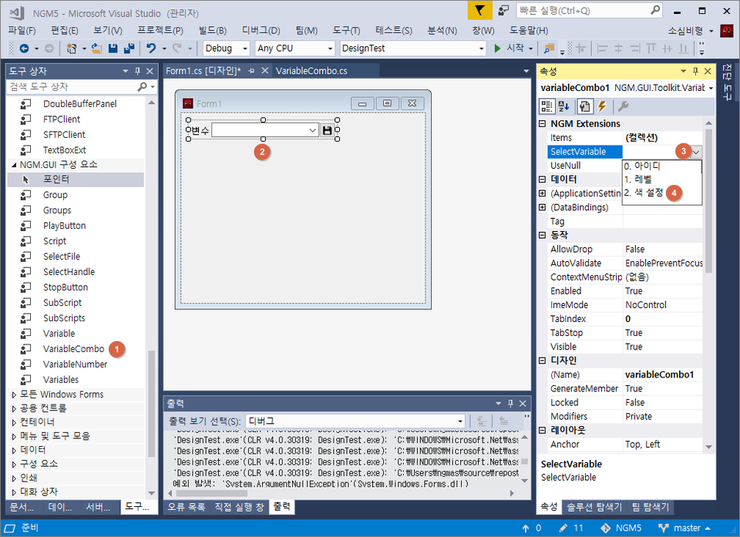This screenshot has height=537, width=740.
Task: Click the open file toolbar icon
Action: (97, 48)
